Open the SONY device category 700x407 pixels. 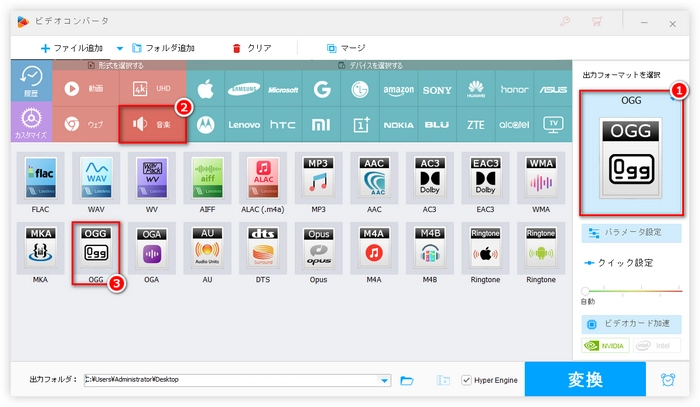(x=437, y=89)
